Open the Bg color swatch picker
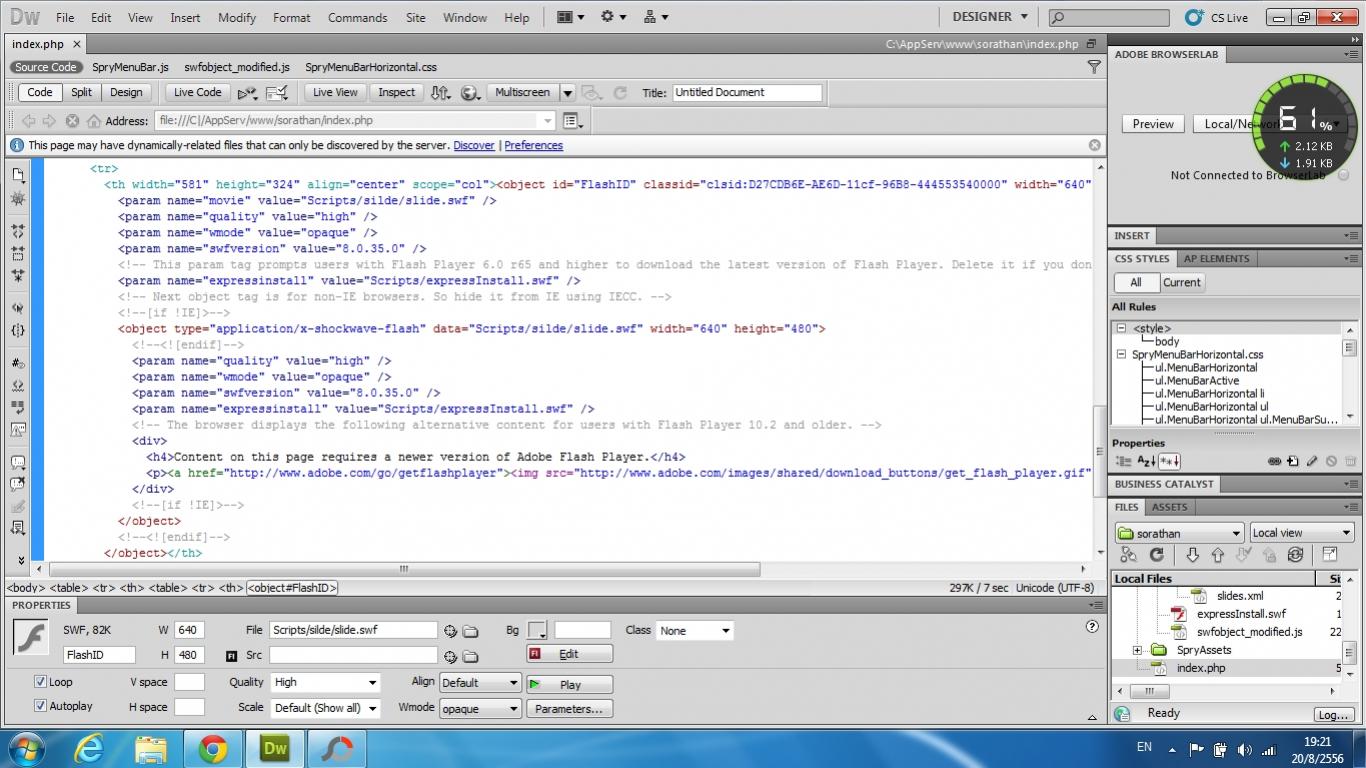The image size is (1366, 768). (538, 630)
